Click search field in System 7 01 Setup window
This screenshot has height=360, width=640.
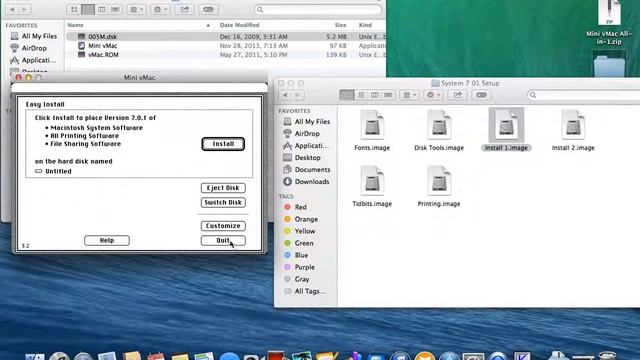(584, 95)
